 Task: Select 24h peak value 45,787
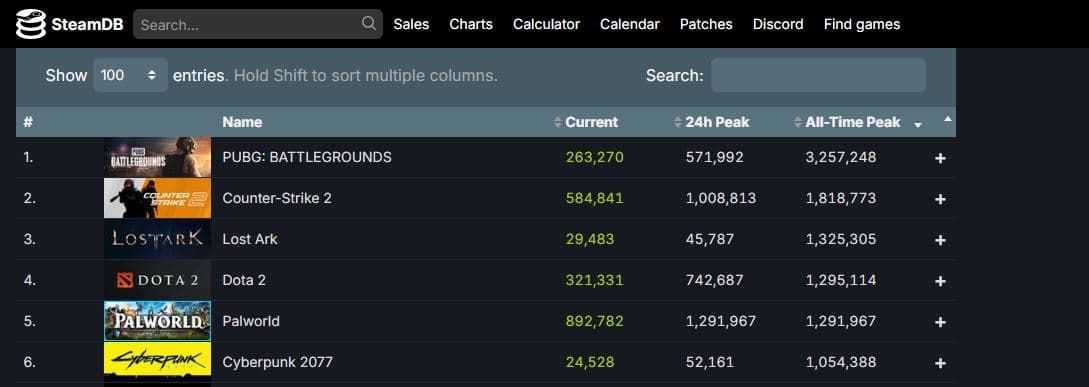click(710, 239)
